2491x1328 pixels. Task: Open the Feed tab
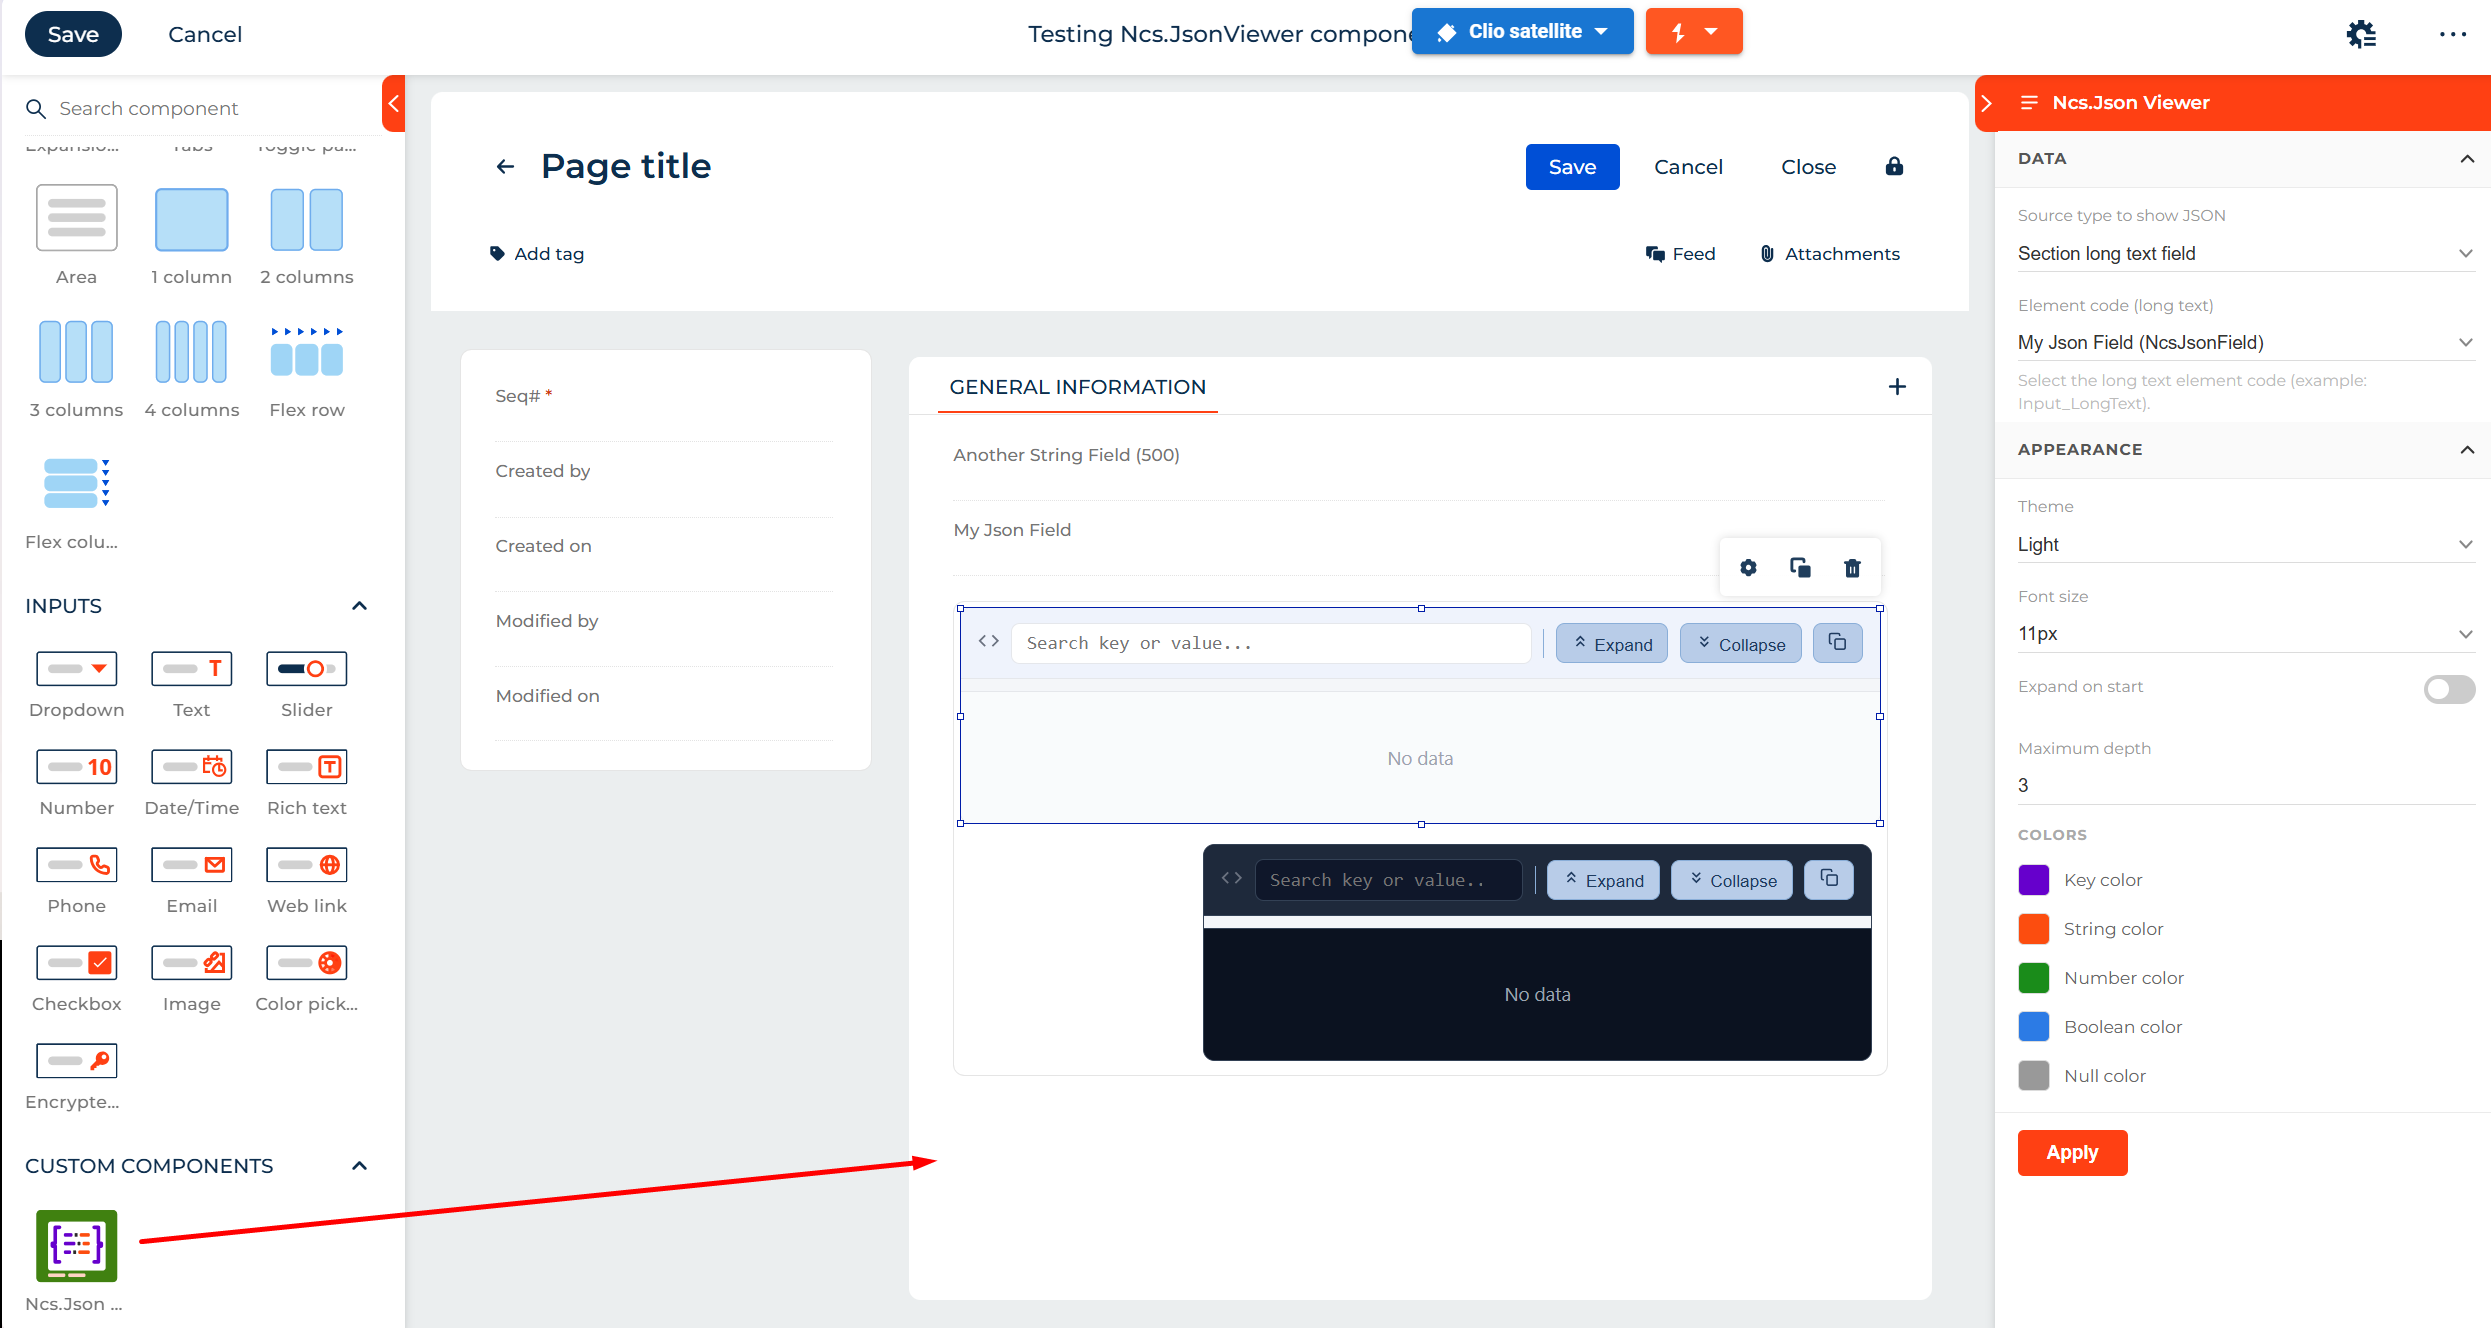pyautogui.click(x=1680, y=254)
